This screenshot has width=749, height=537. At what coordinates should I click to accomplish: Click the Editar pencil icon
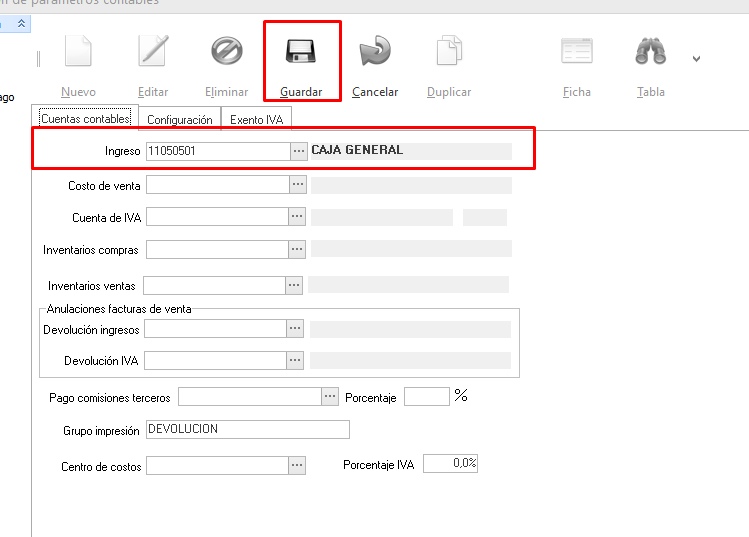[153, 52]
